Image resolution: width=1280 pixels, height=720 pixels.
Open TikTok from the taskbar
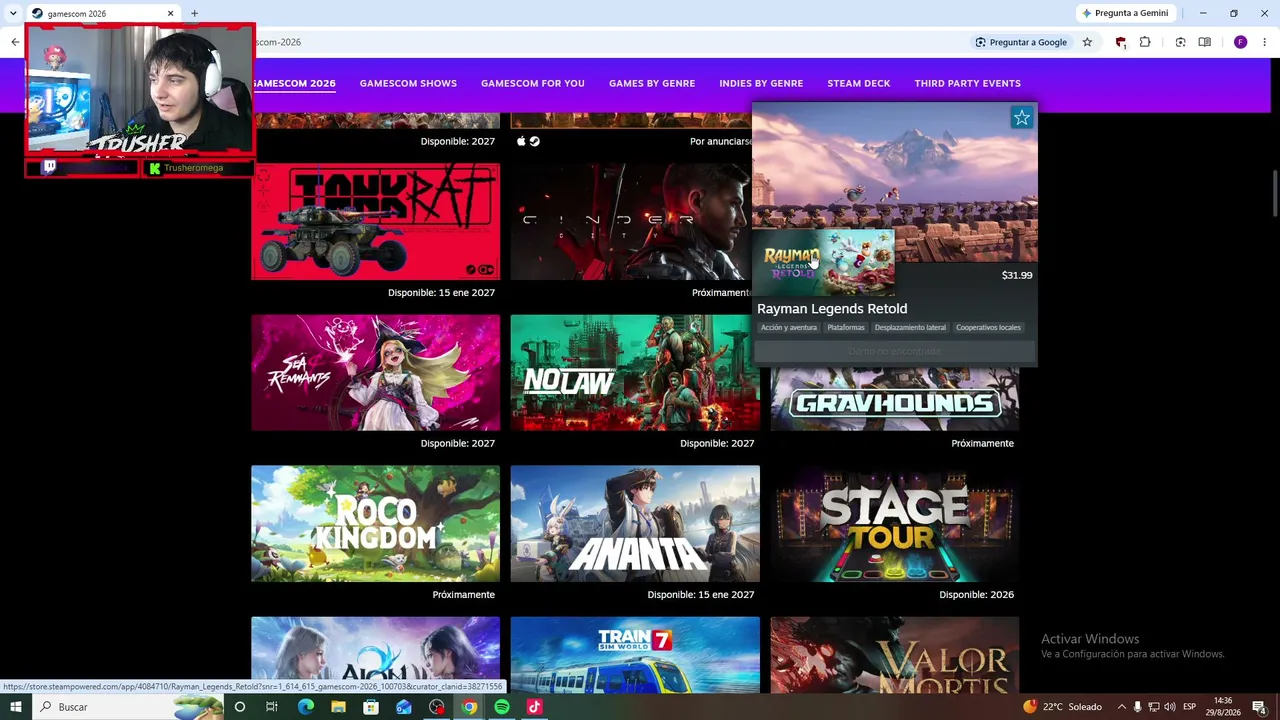(x=534, y=707)
